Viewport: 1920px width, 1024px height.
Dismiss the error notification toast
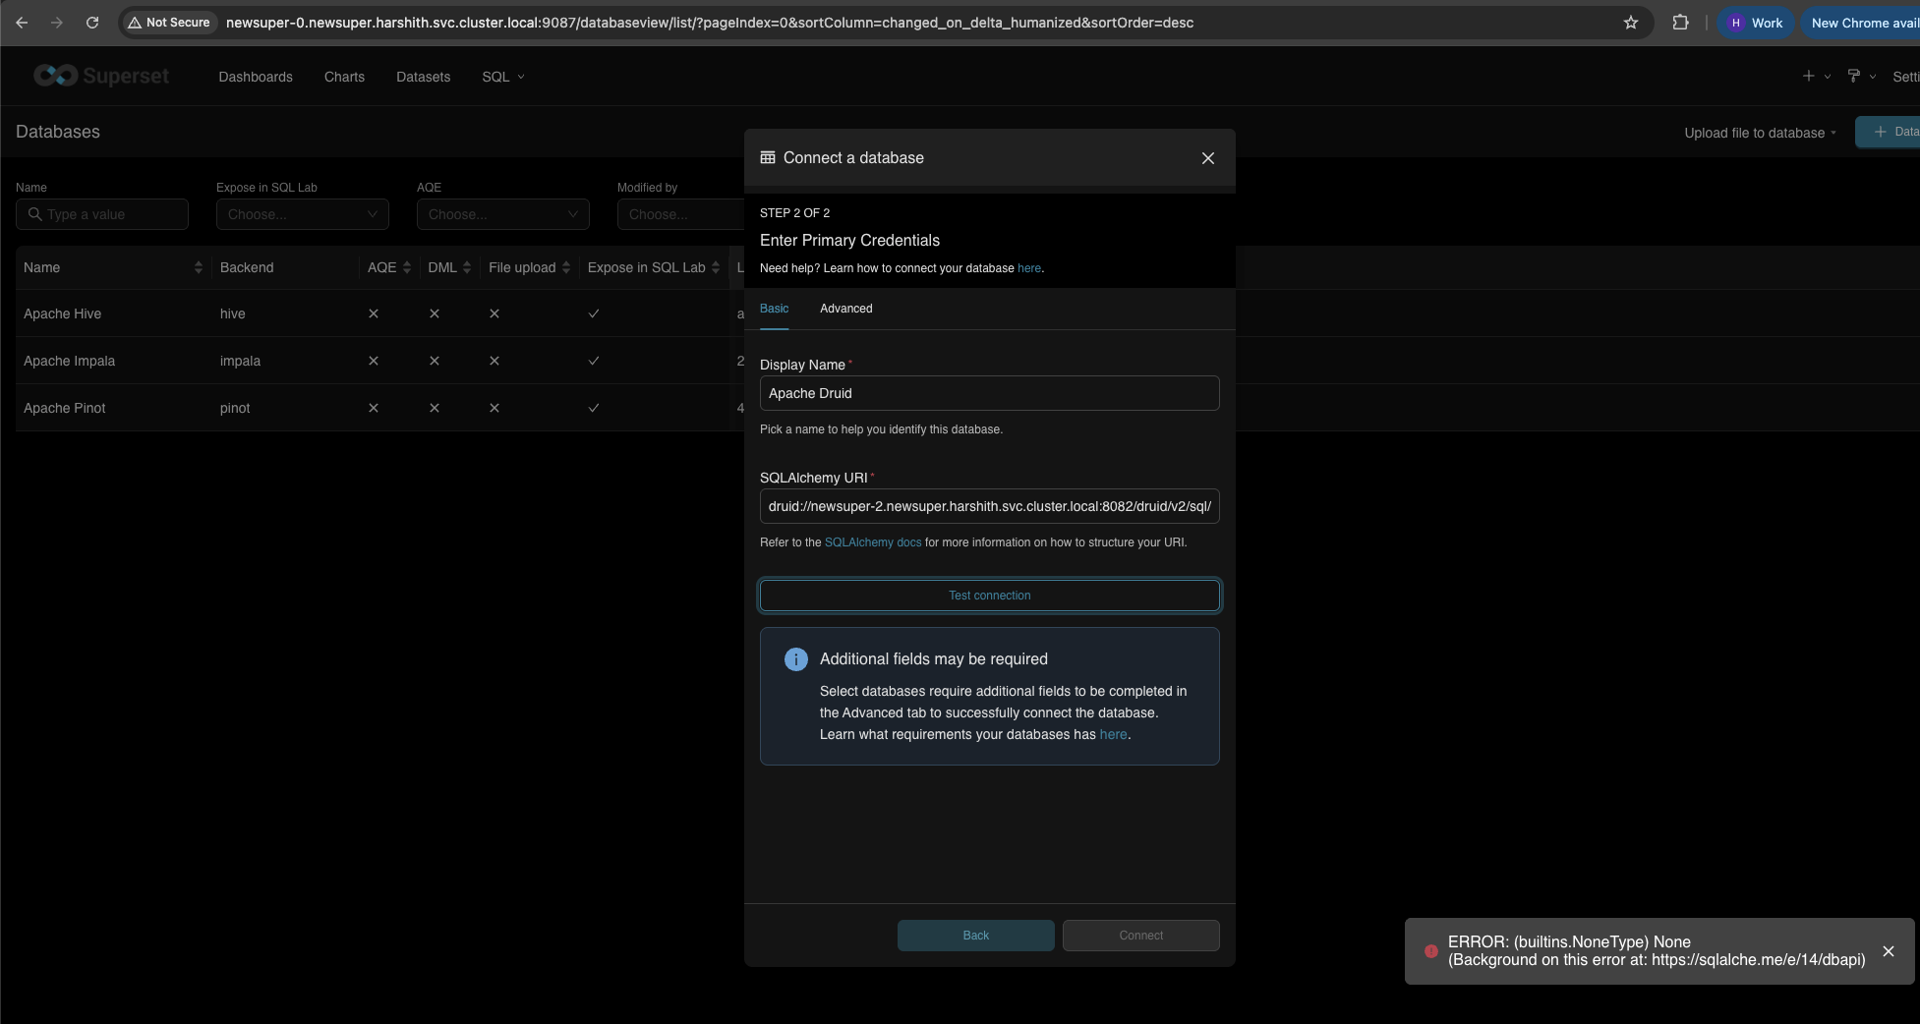[1888, 951]
